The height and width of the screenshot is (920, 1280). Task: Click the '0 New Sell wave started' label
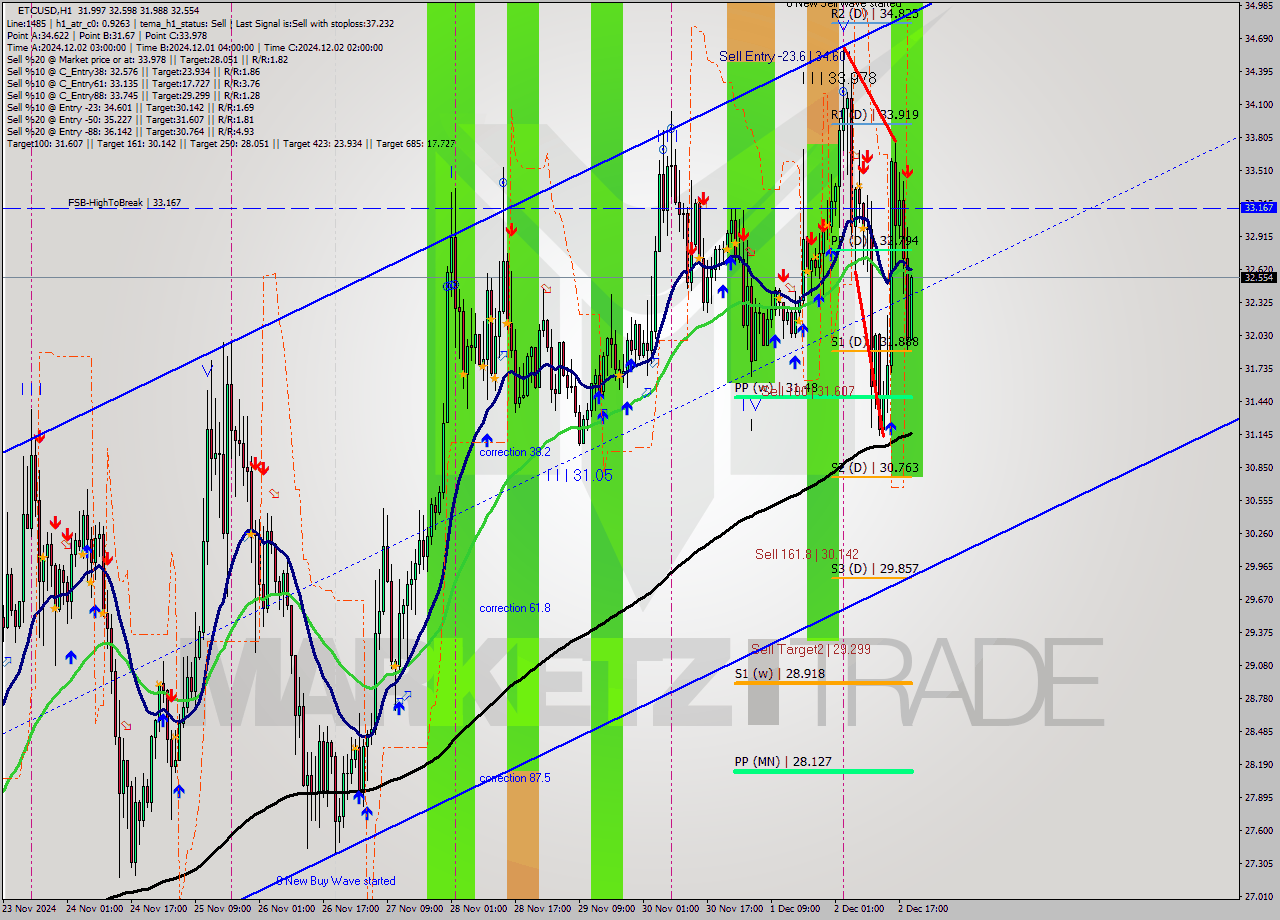coord(844,4)
